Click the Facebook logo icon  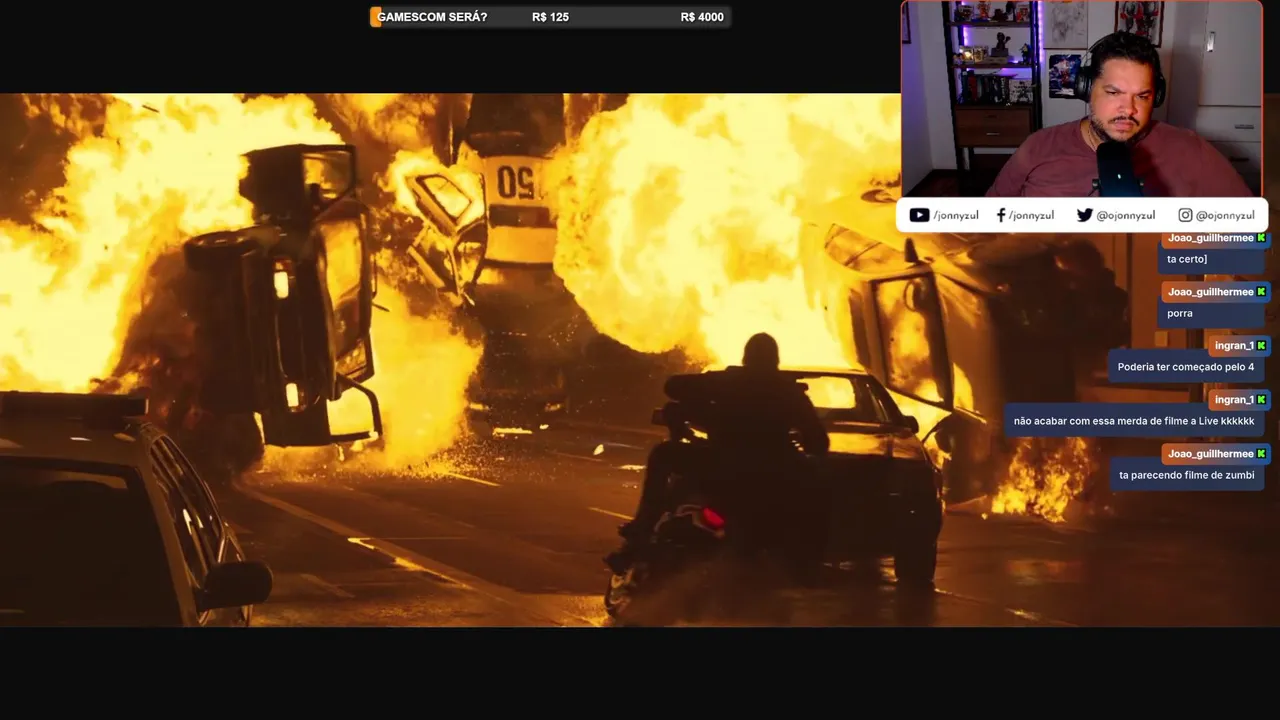[x=1001, y=215]
